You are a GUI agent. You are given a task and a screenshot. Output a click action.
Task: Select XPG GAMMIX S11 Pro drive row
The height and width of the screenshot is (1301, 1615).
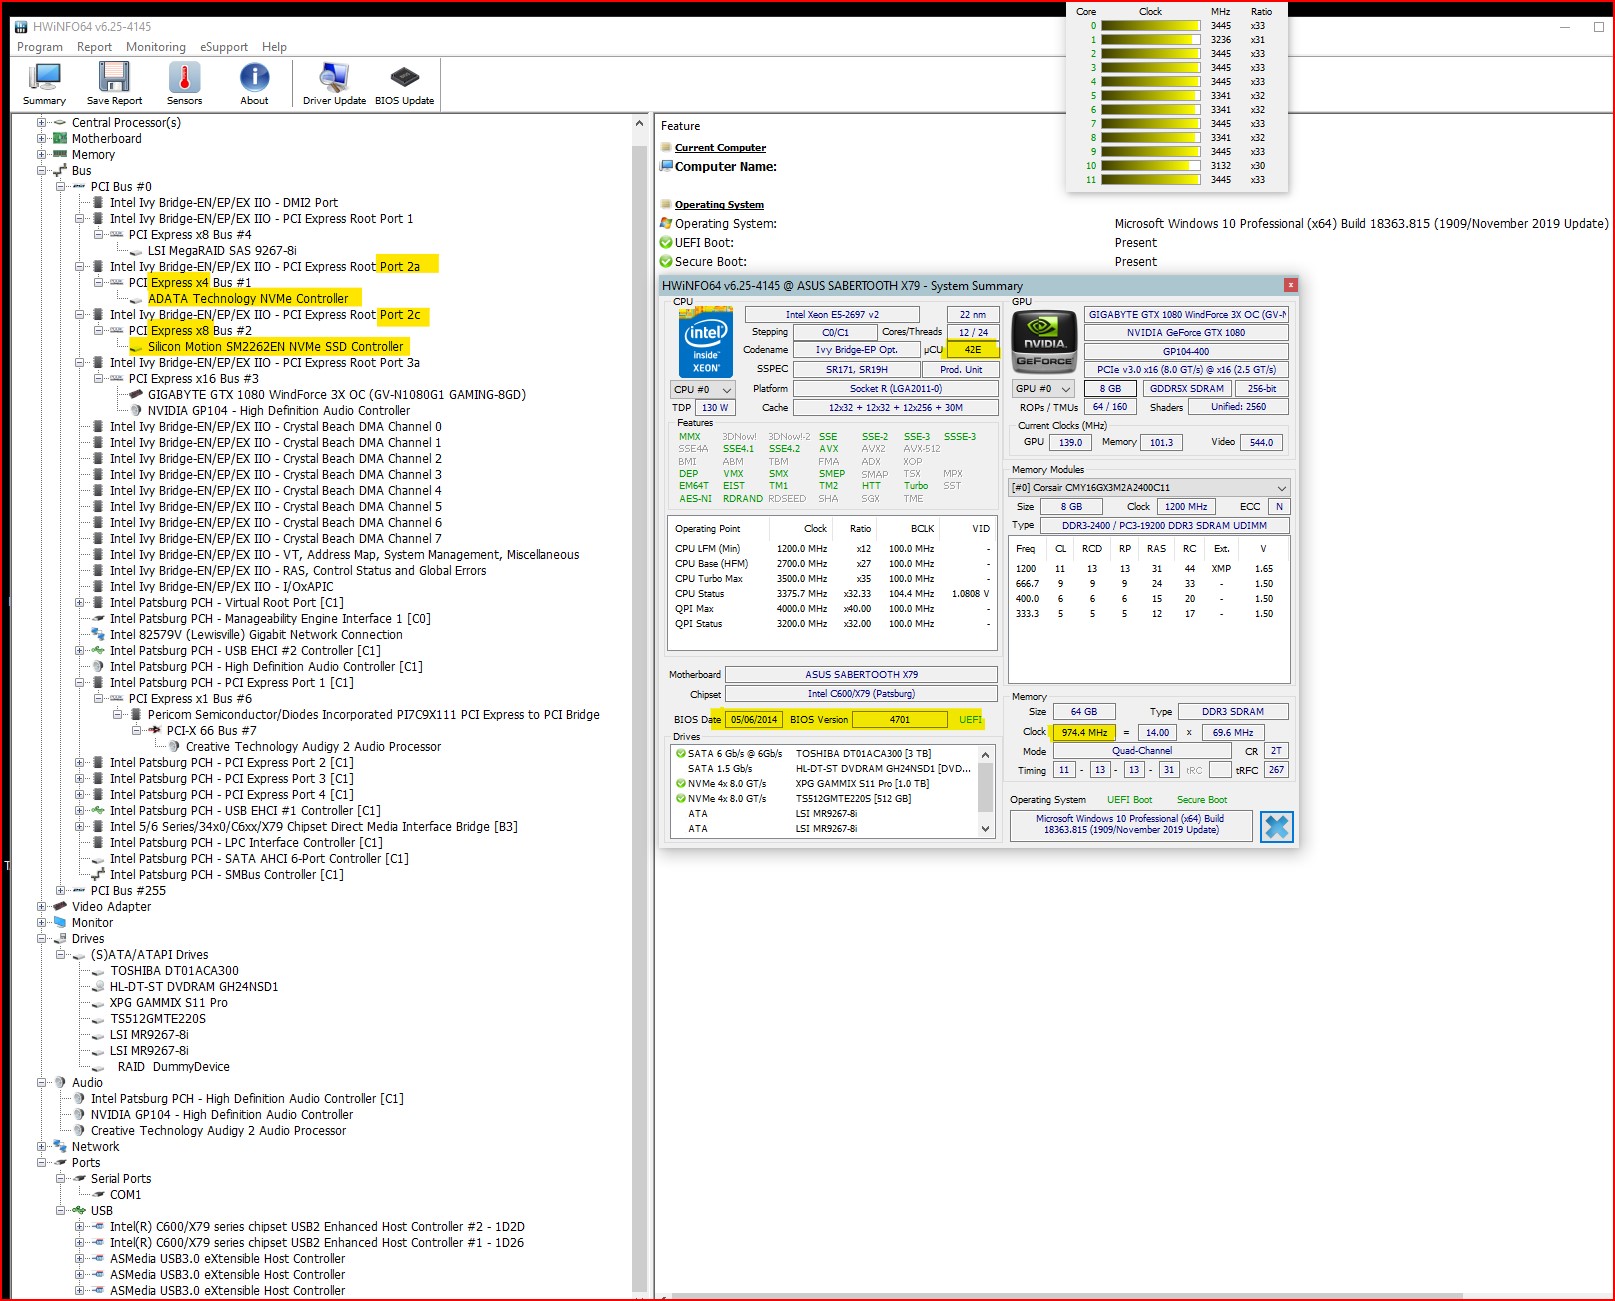[x=825, y=784]
